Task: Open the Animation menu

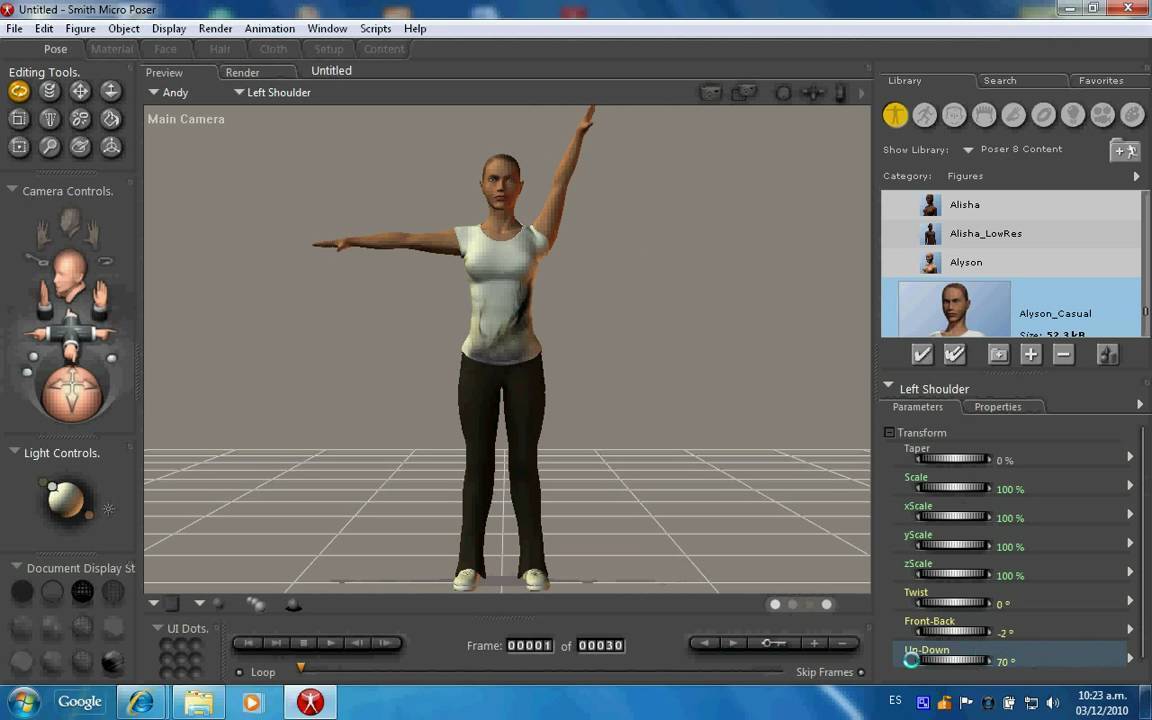Action: (269, 29)
